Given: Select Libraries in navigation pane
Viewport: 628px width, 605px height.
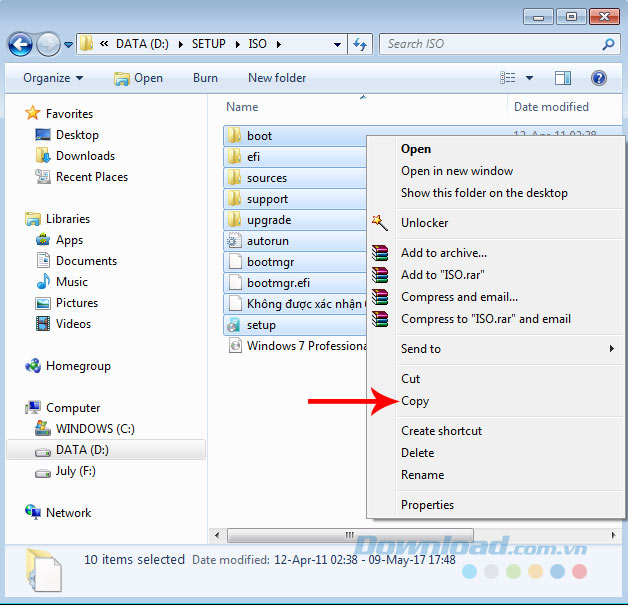Looking at the screenshot, I should click(57, 219).
